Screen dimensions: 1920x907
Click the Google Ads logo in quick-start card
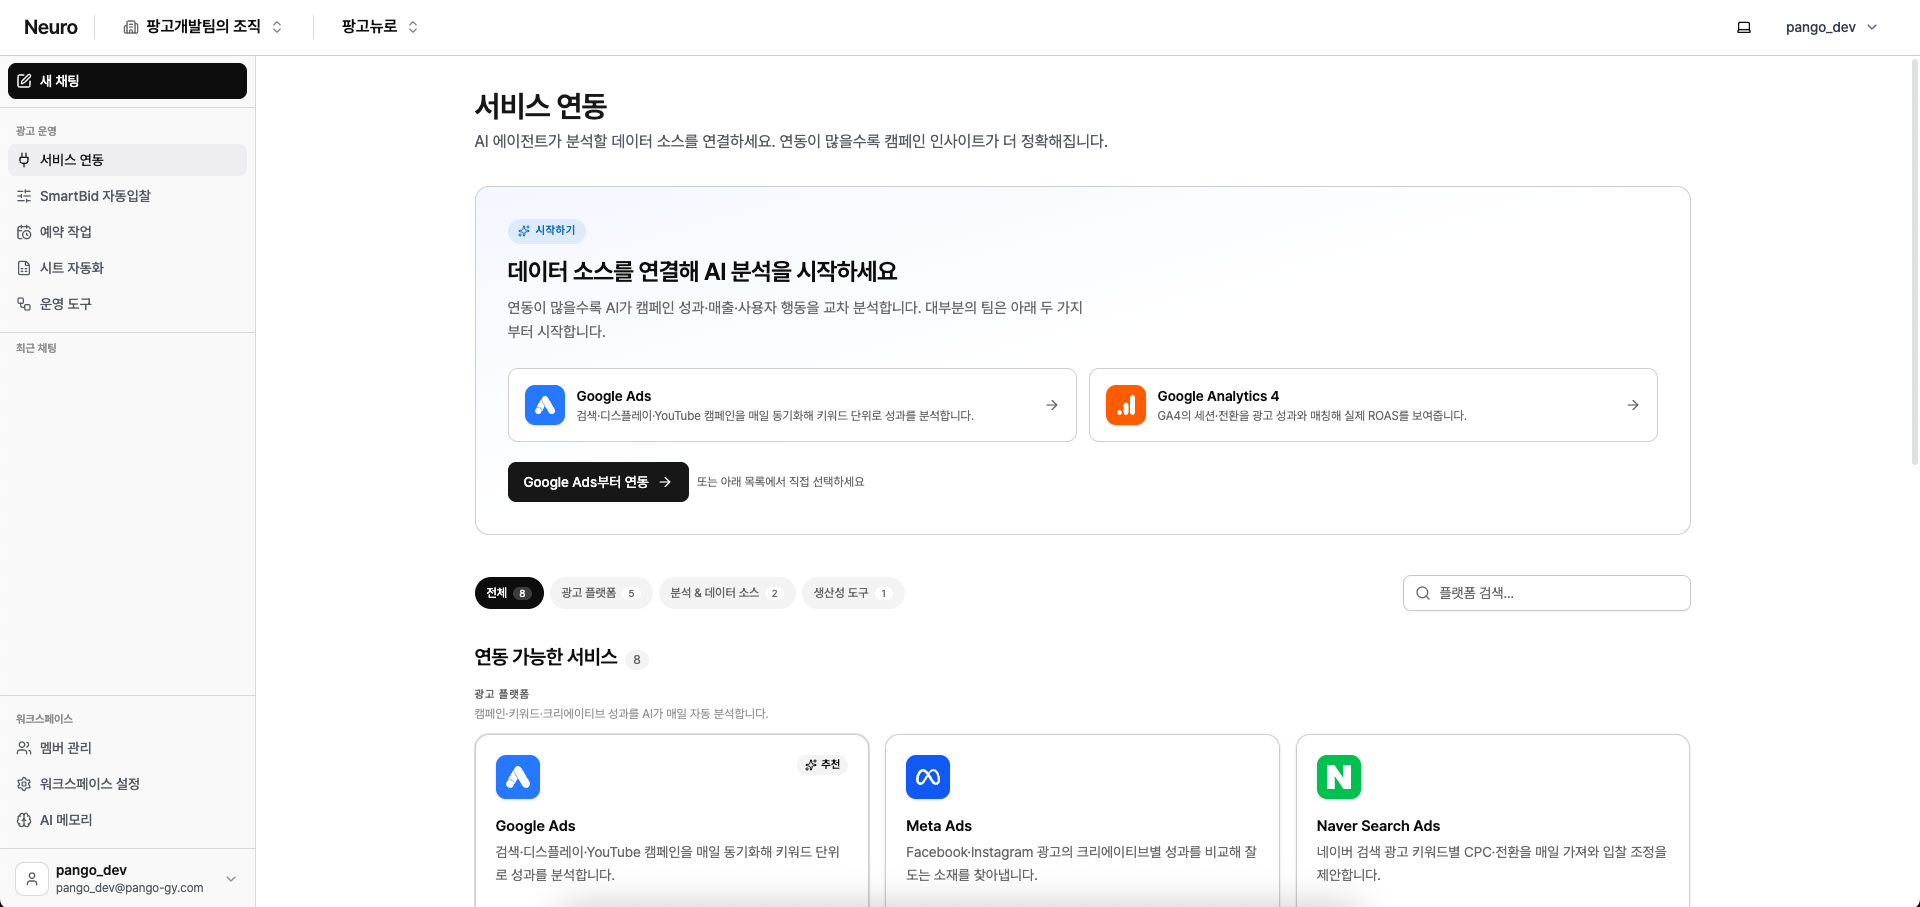click(545, 405)
